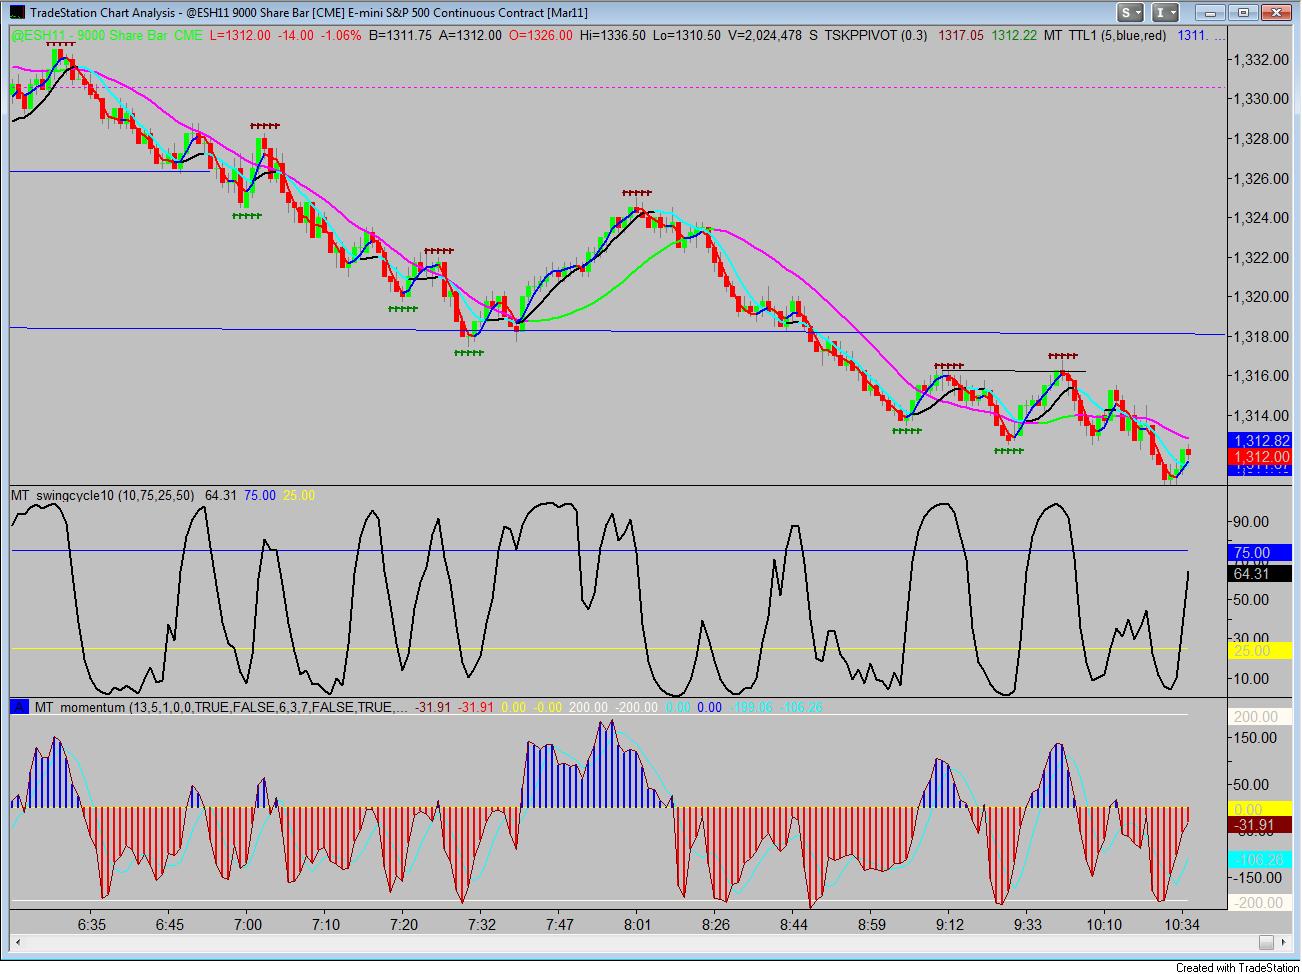Click the TSKPPIVOT (0.3) indicator label
The width and height of the screenshot is (1302, 974).
coord(875,35)
